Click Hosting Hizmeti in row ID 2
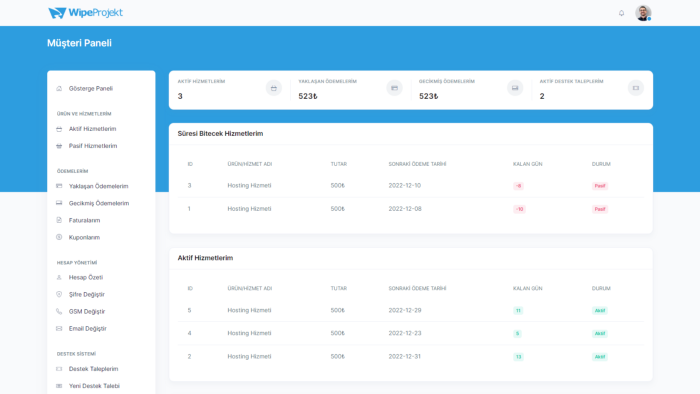This screenshot has height=394, width=700. pyautogui.click(x=249, y=357)
